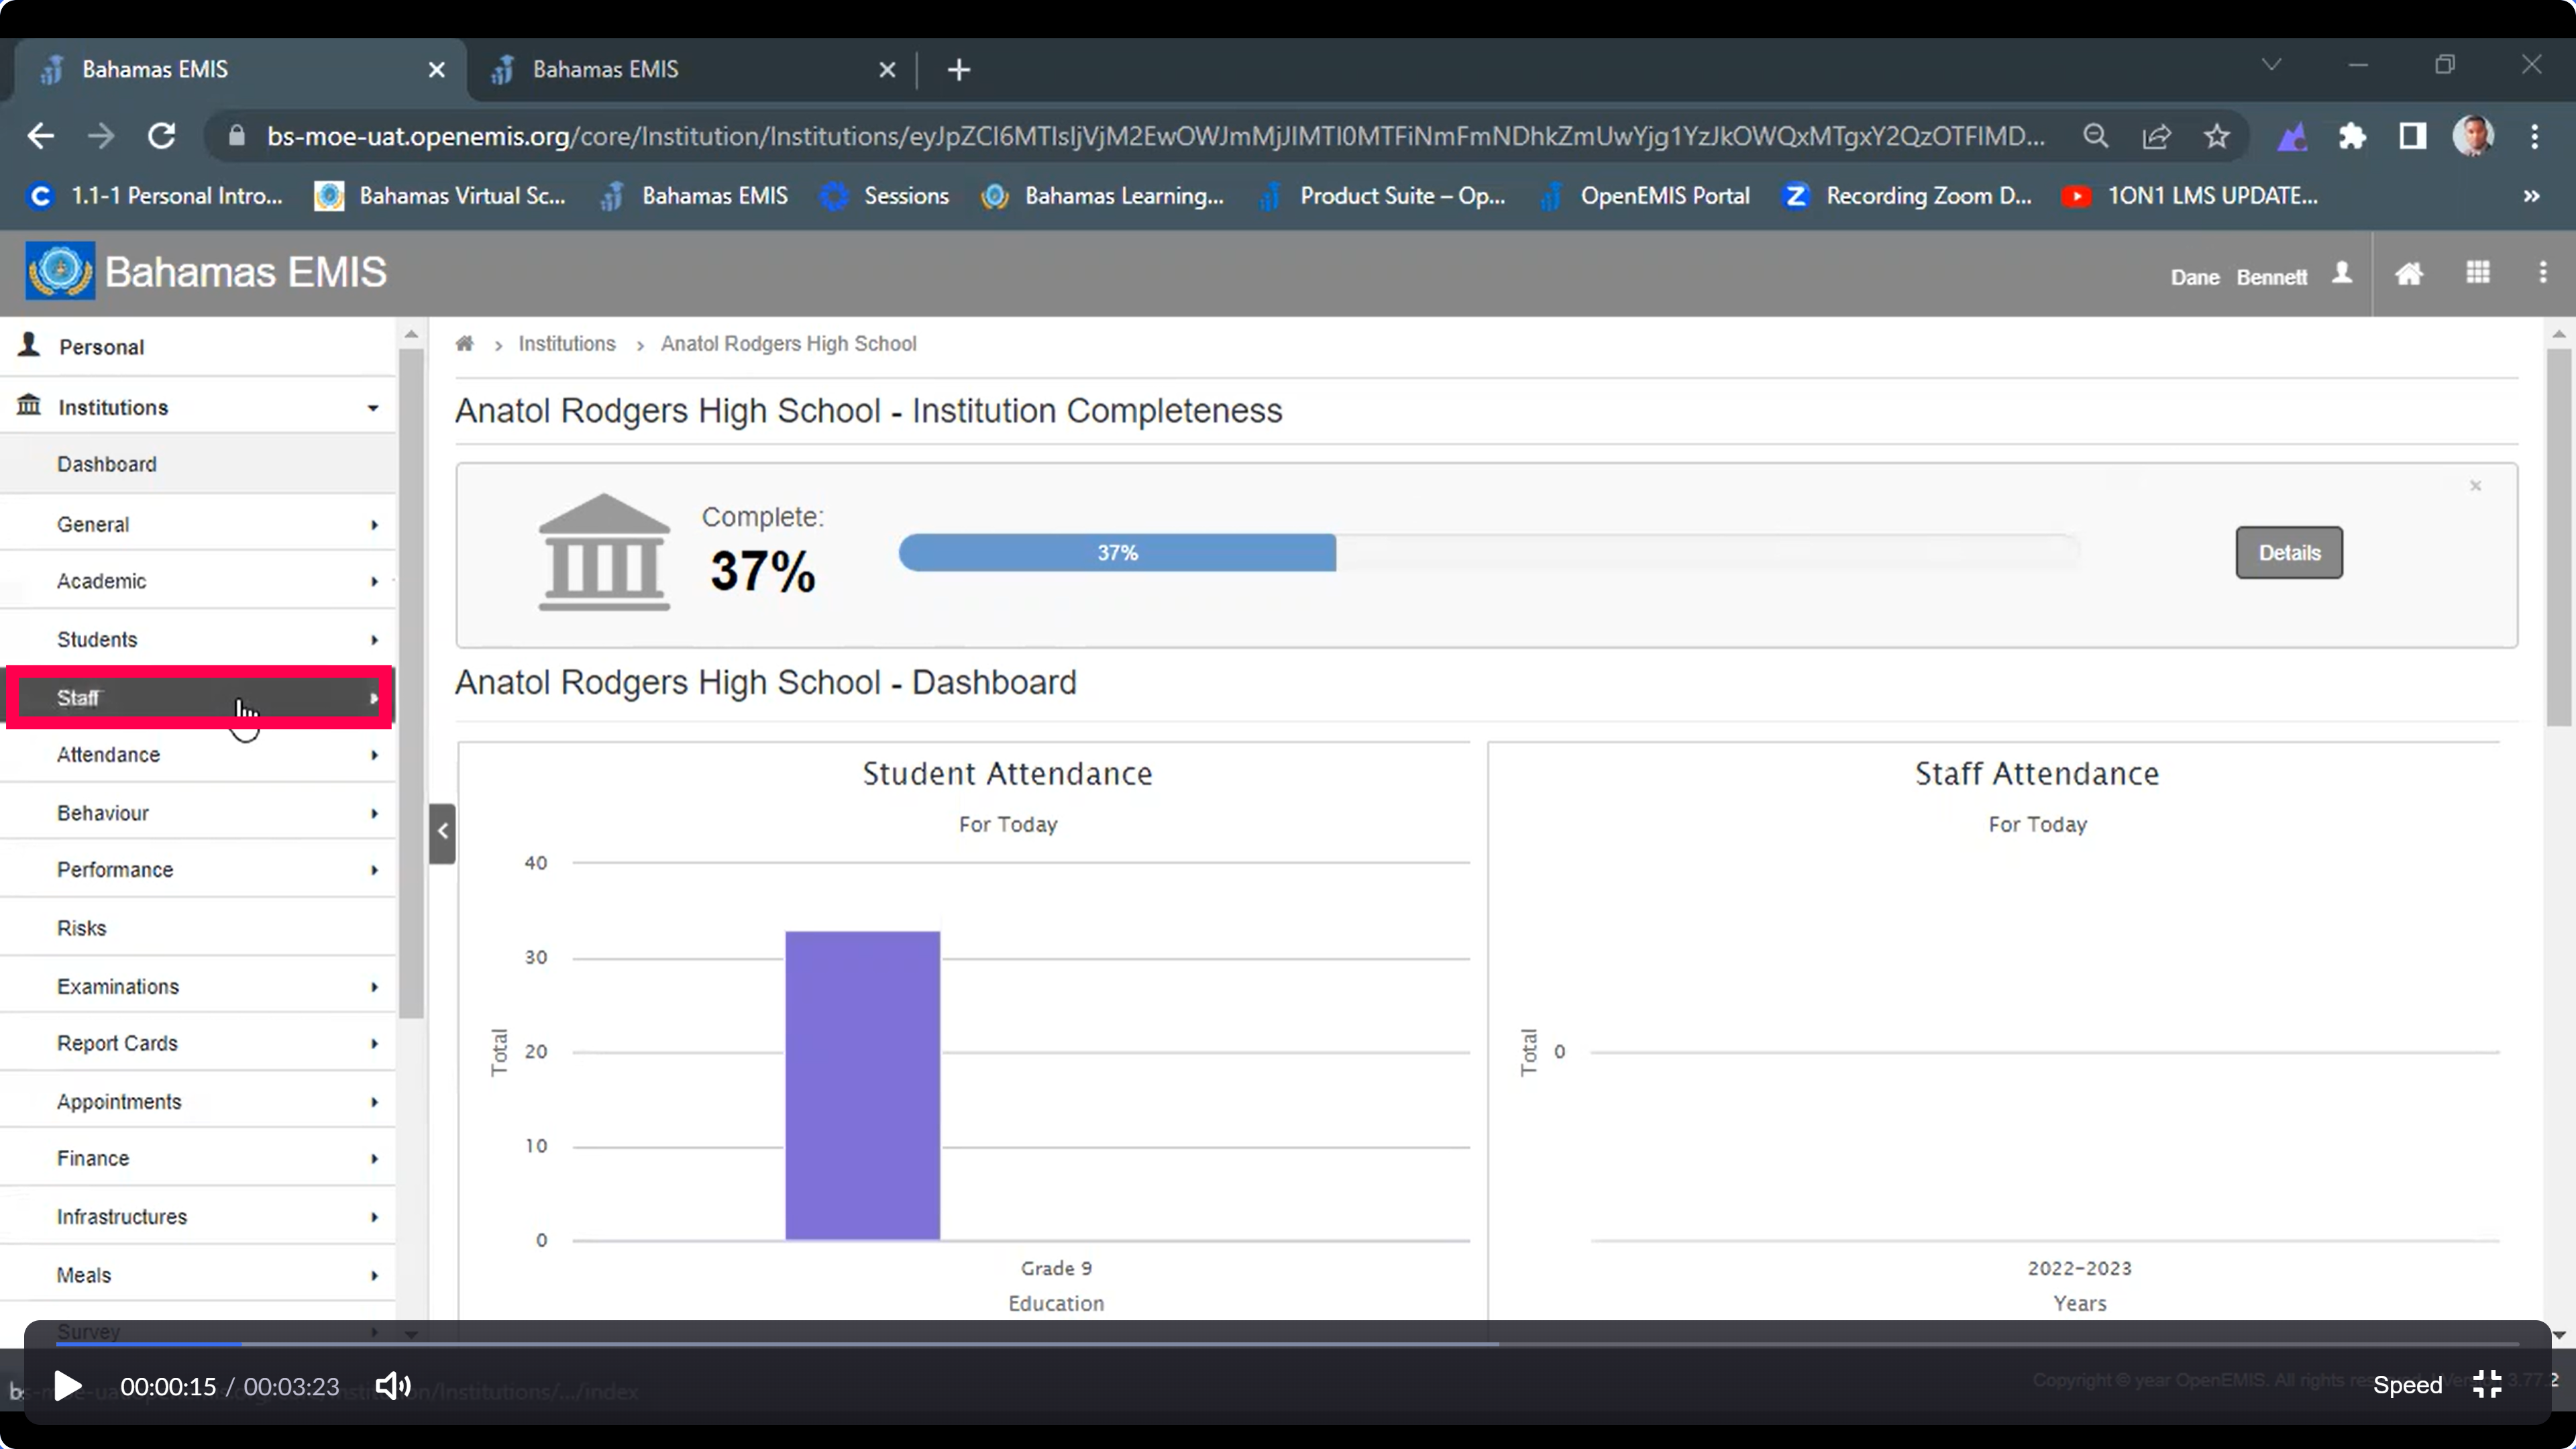Play the video
2576x1449 pixels.
(67, 1386)
